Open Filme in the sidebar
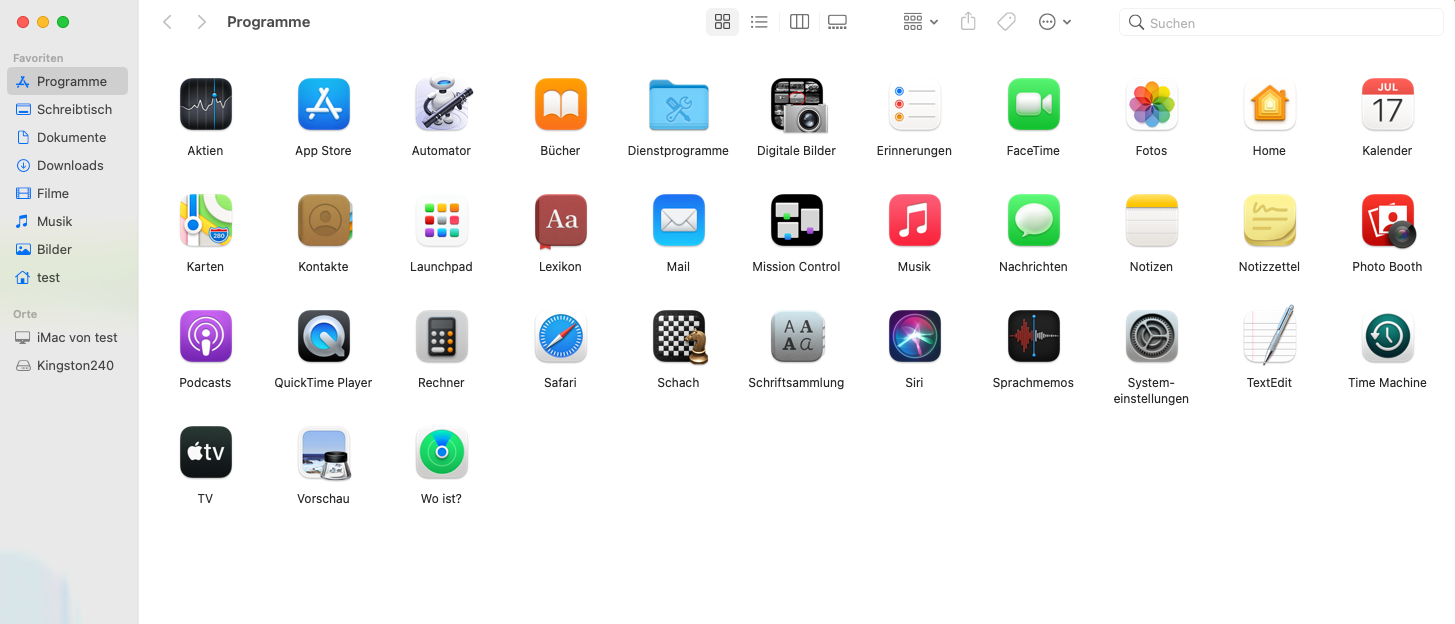This screenshot has height=624, width=1455. (x=67, y=193)
